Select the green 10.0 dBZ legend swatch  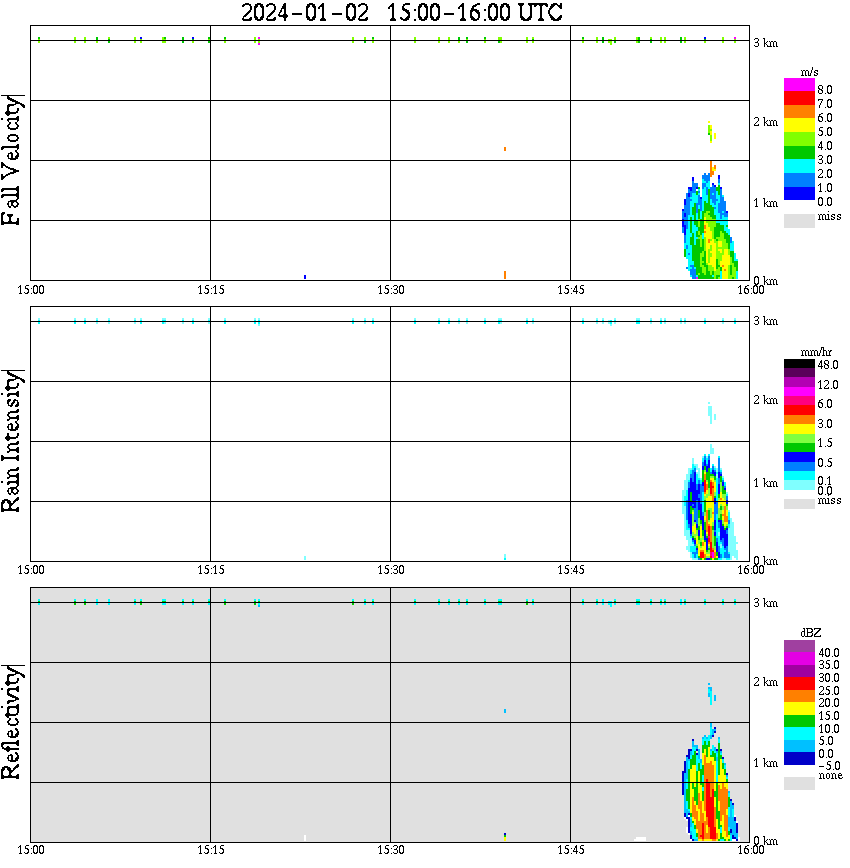799,722
